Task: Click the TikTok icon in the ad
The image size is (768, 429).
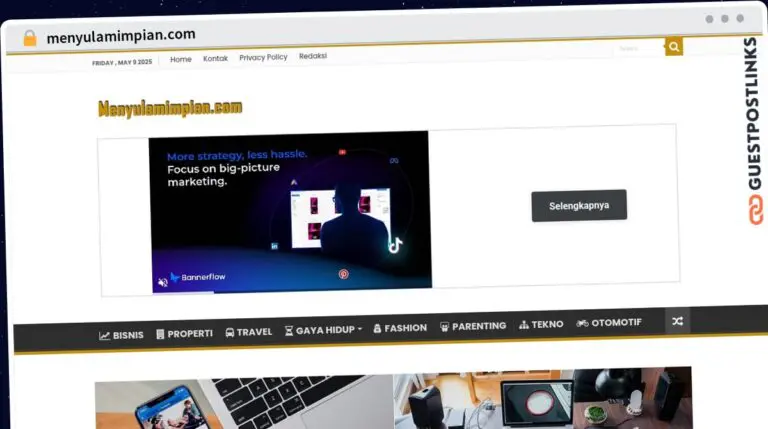Action: point(395,244)
